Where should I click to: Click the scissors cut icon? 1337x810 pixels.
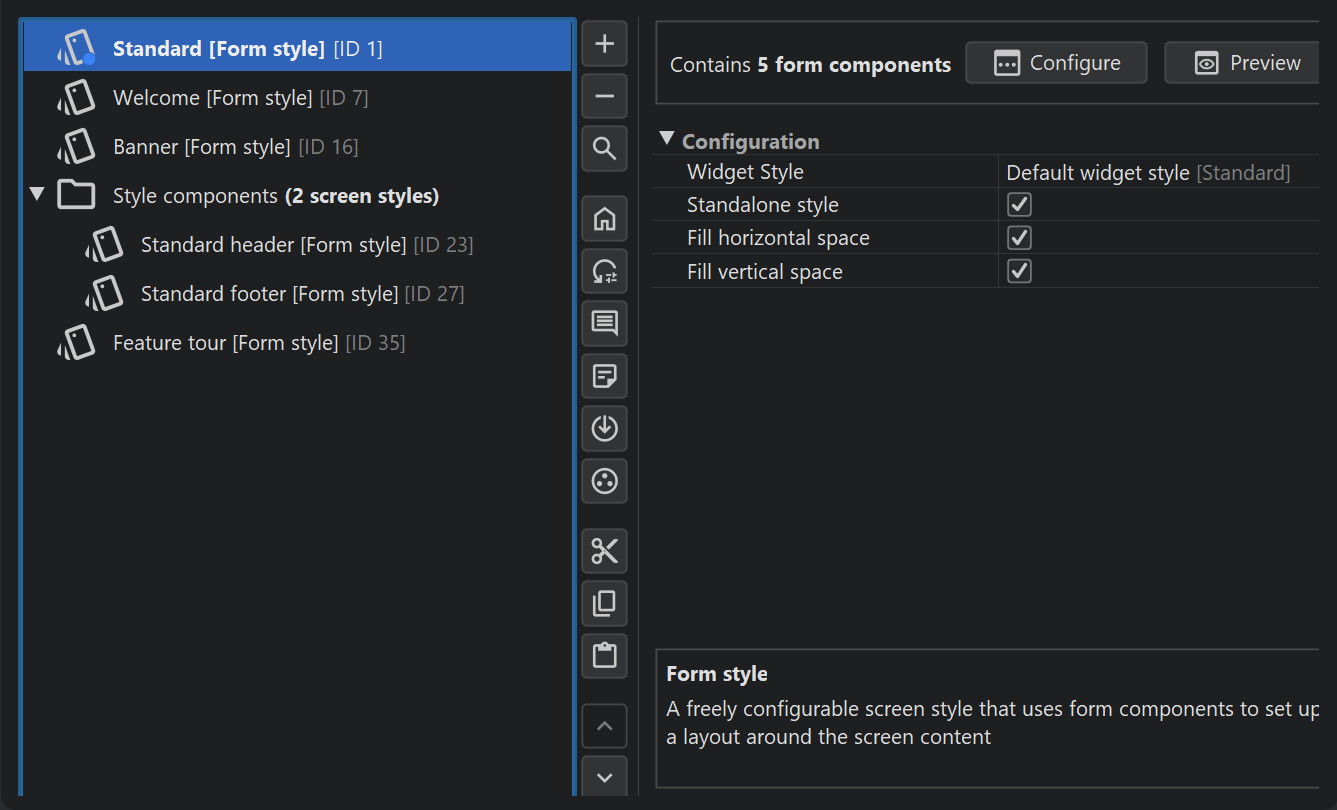coord(604,551)
